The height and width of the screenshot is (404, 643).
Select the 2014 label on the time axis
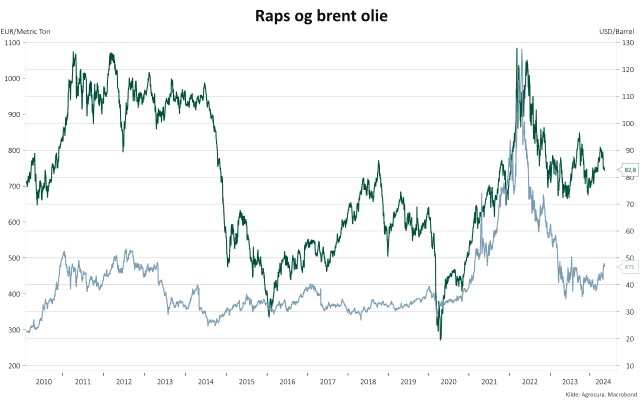pos(206,381)
